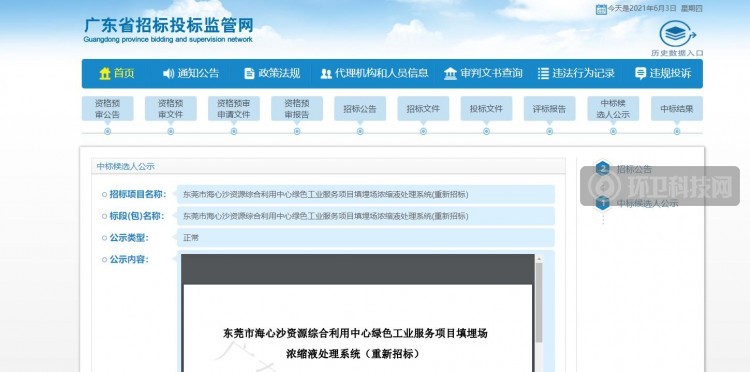This screenshot has width=750, height=372.
Task: Select the 评标报告 stage tab
Action: [550, 109]
